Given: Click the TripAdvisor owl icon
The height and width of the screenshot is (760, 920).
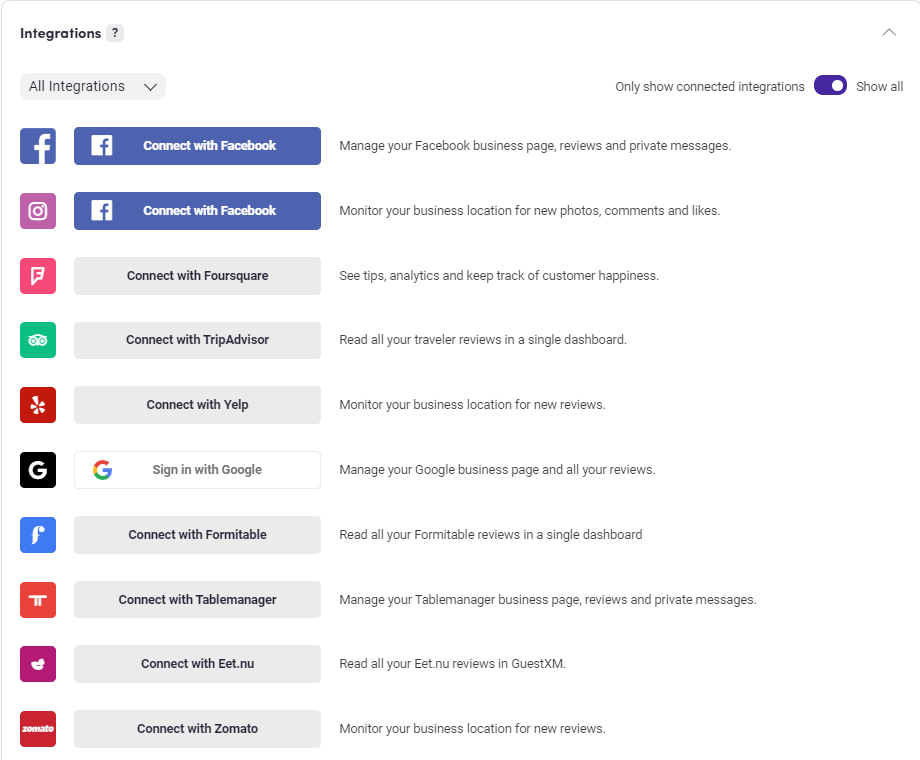Looking at the screenshot, I should [38, 340].
